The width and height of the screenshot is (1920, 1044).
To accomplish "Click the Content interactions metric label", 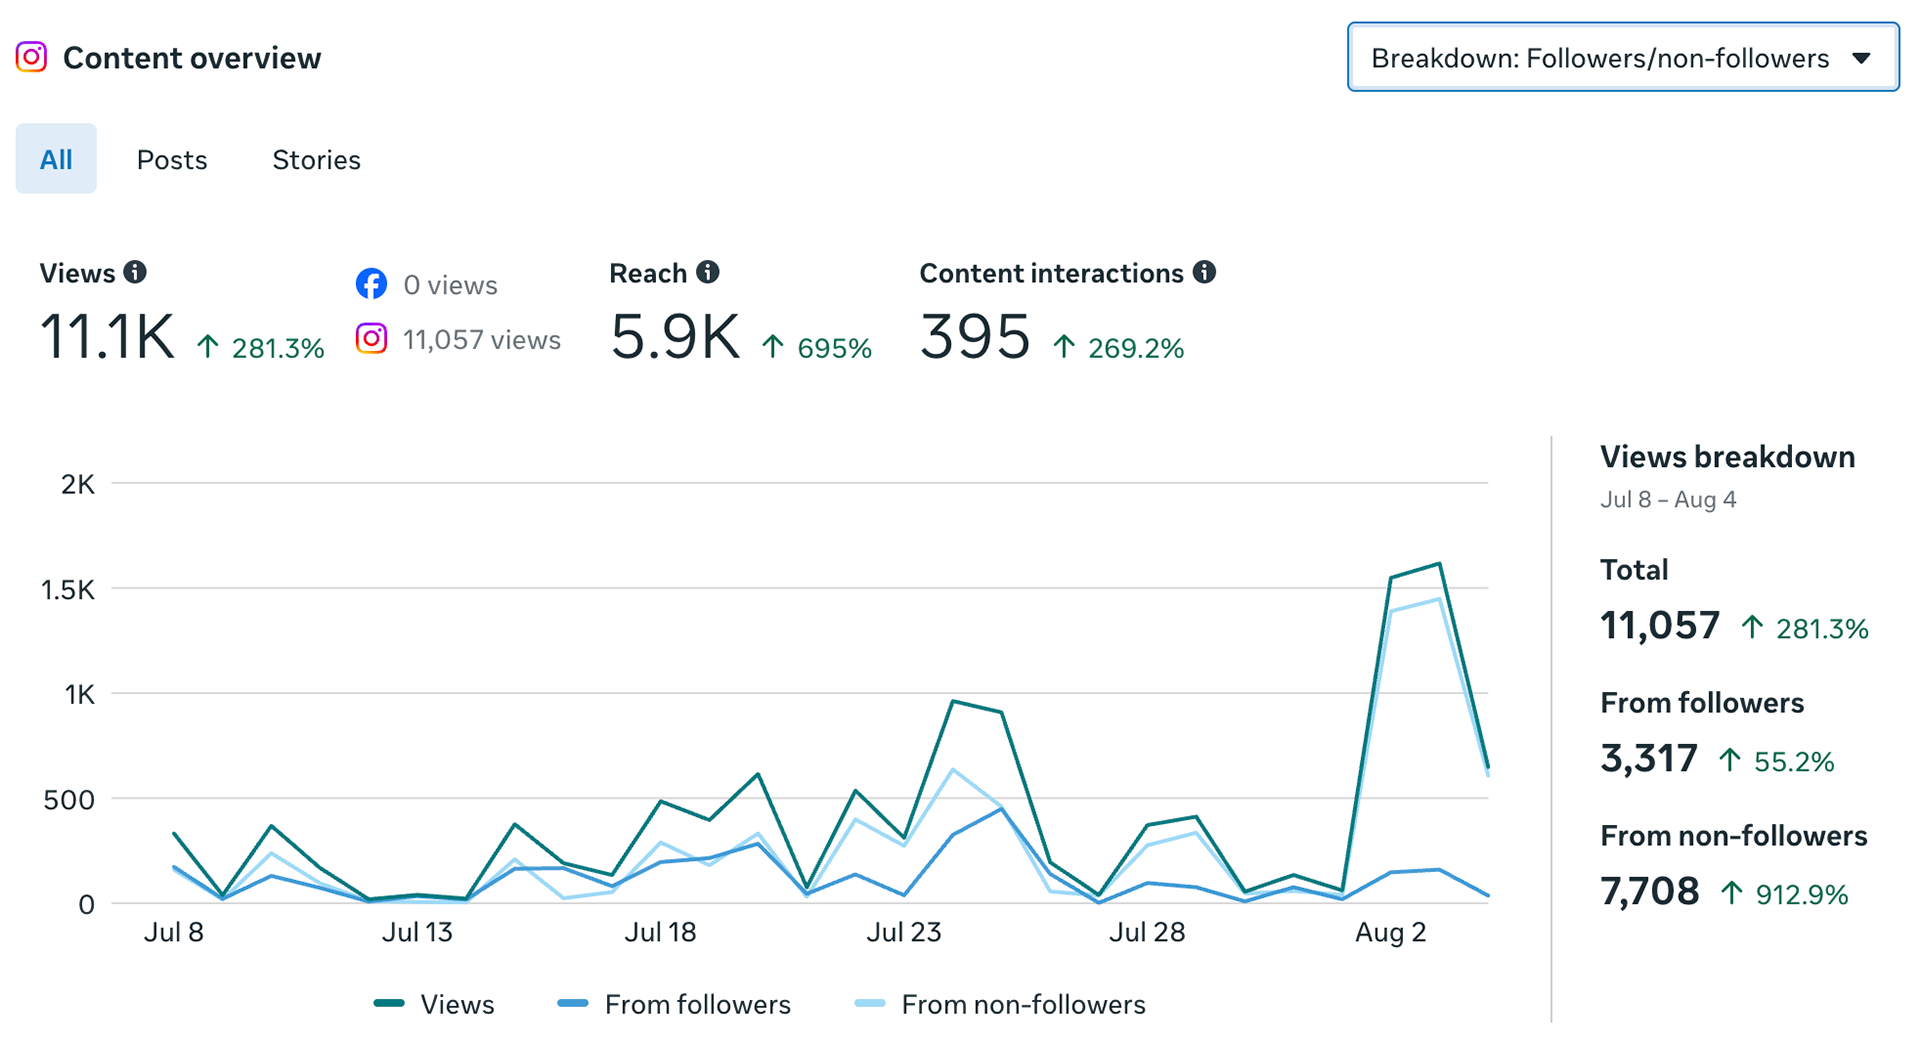I will 1052,273.
